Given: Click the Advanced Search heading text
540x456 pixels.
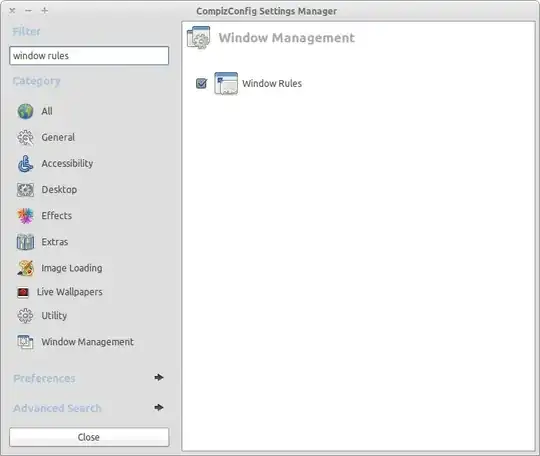Looking at the screenshot, I should [x=57, y=408].
